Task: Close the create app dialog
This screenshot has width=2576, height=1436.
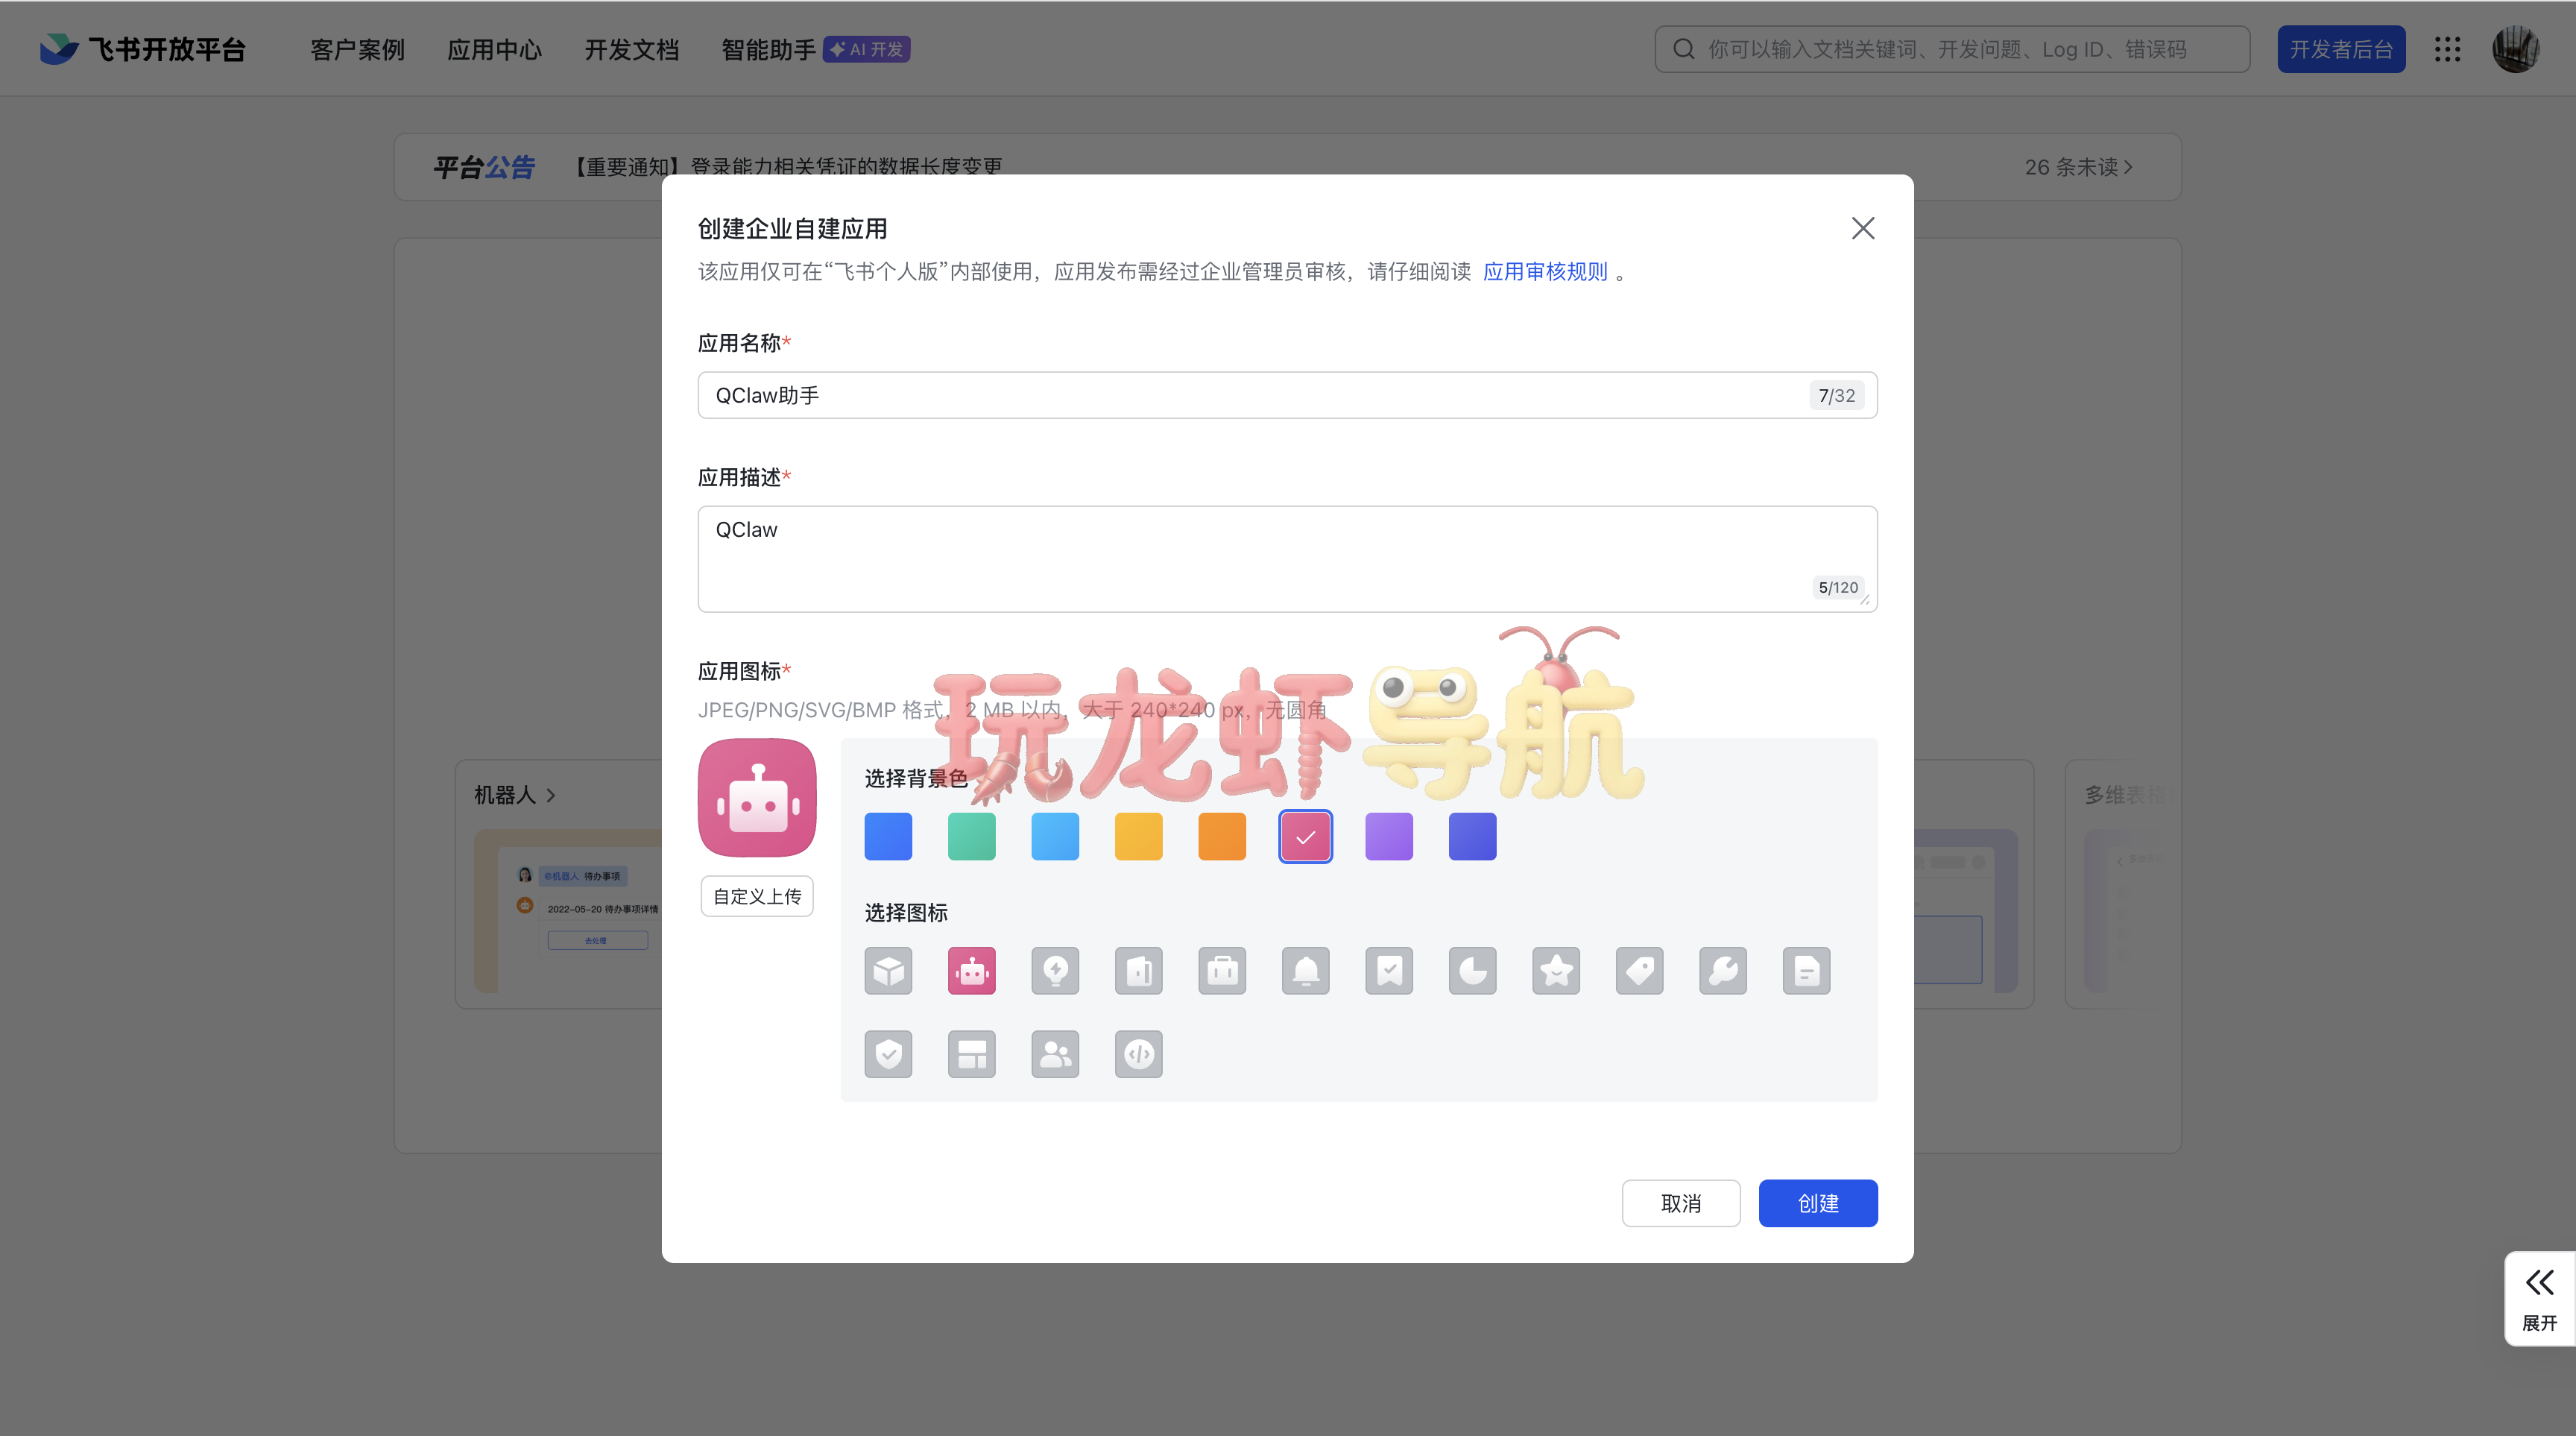Action: [x=1862, y=228]
